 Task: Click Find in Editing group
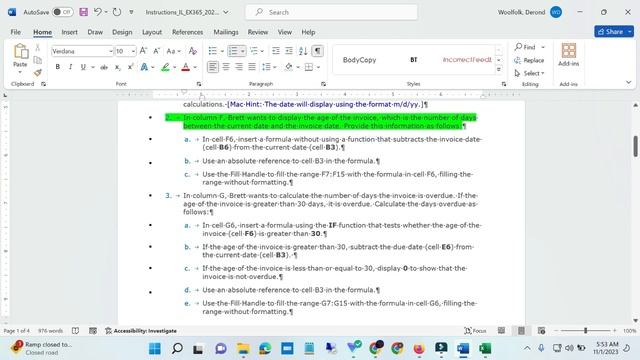tap(525, 47)
